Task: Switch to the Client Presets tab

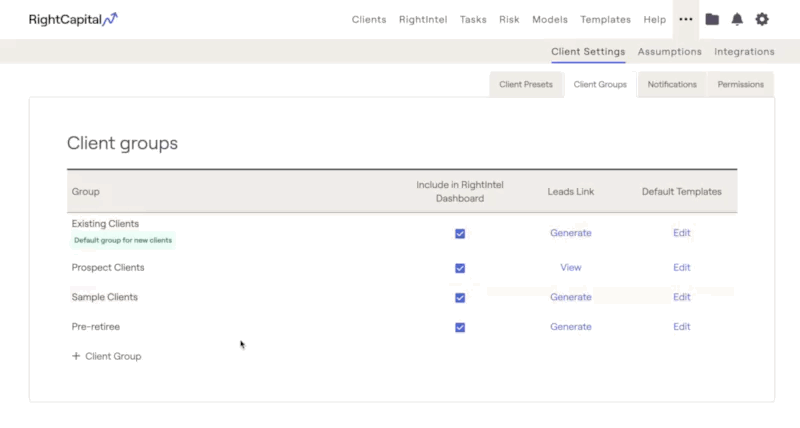Action: pos(526,84)
